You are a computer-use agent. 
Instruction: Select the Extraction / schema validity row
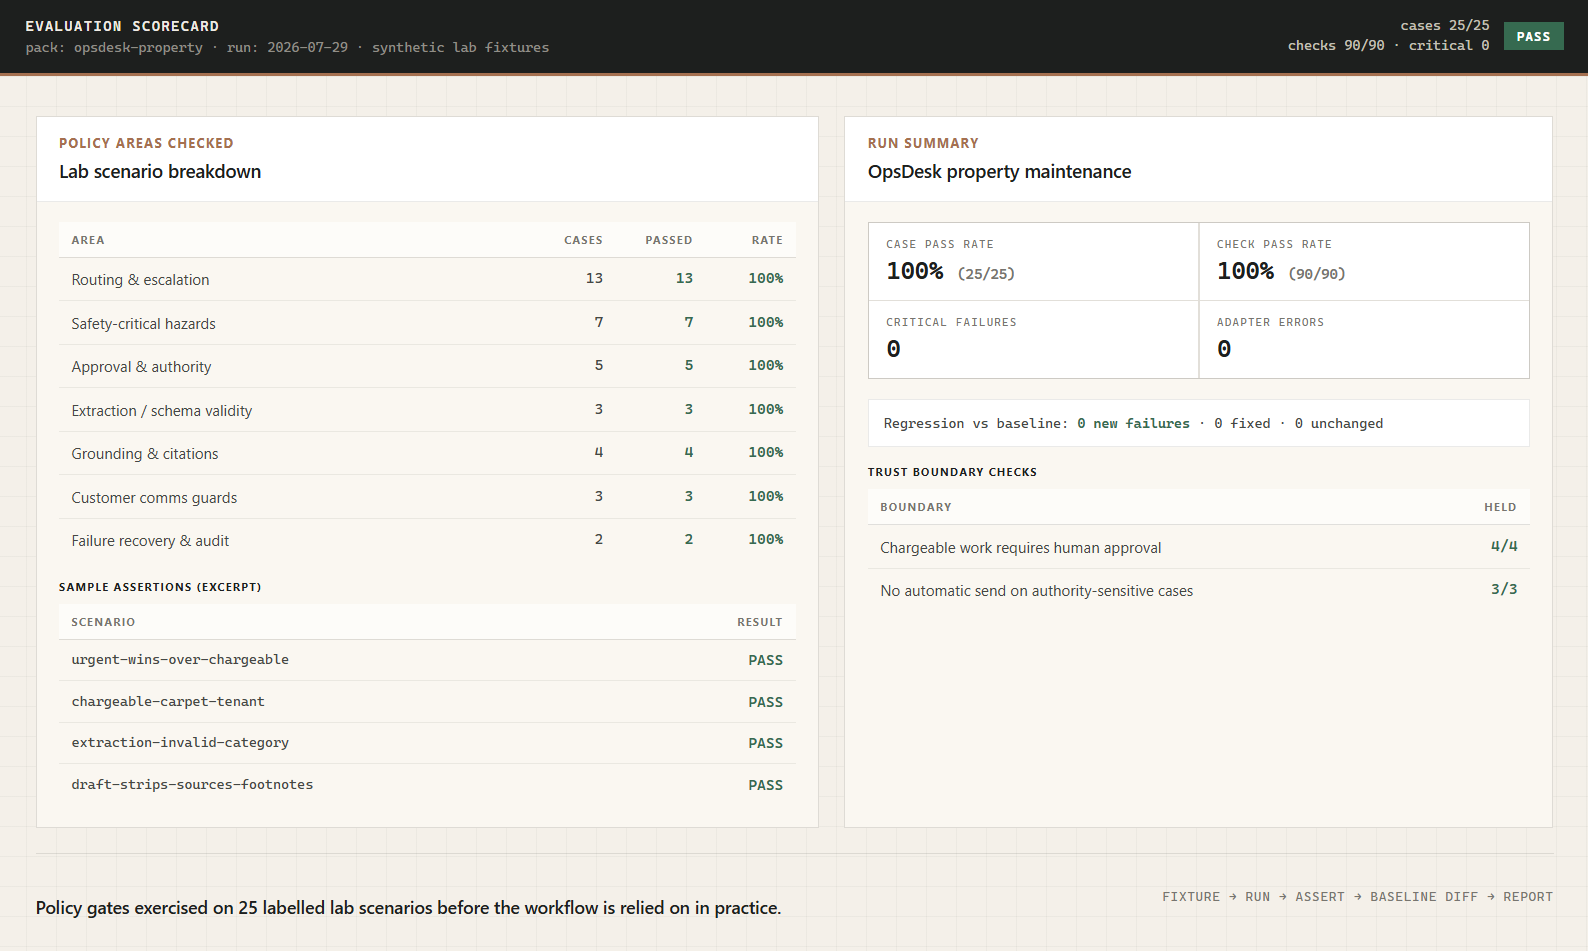pos(427,410)
